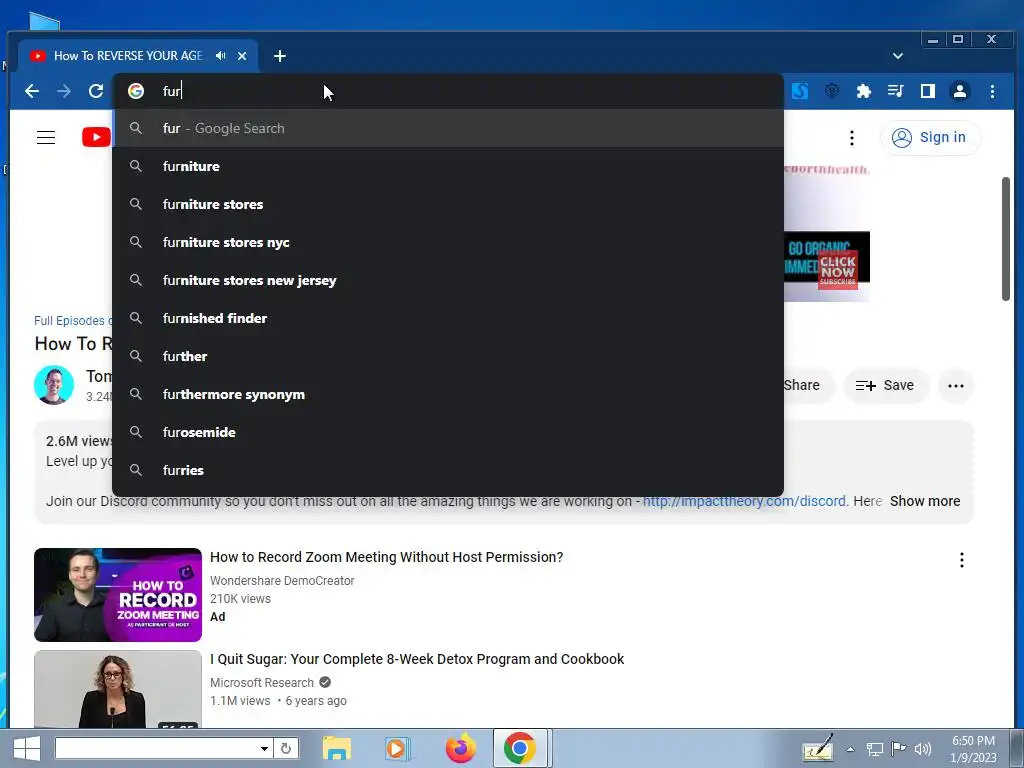This screenshot has height=768, width=1024.
Task: Open the Record Zoom Meeting ad thumbnail
Action: pyautogui.click(x=118, y=595)
